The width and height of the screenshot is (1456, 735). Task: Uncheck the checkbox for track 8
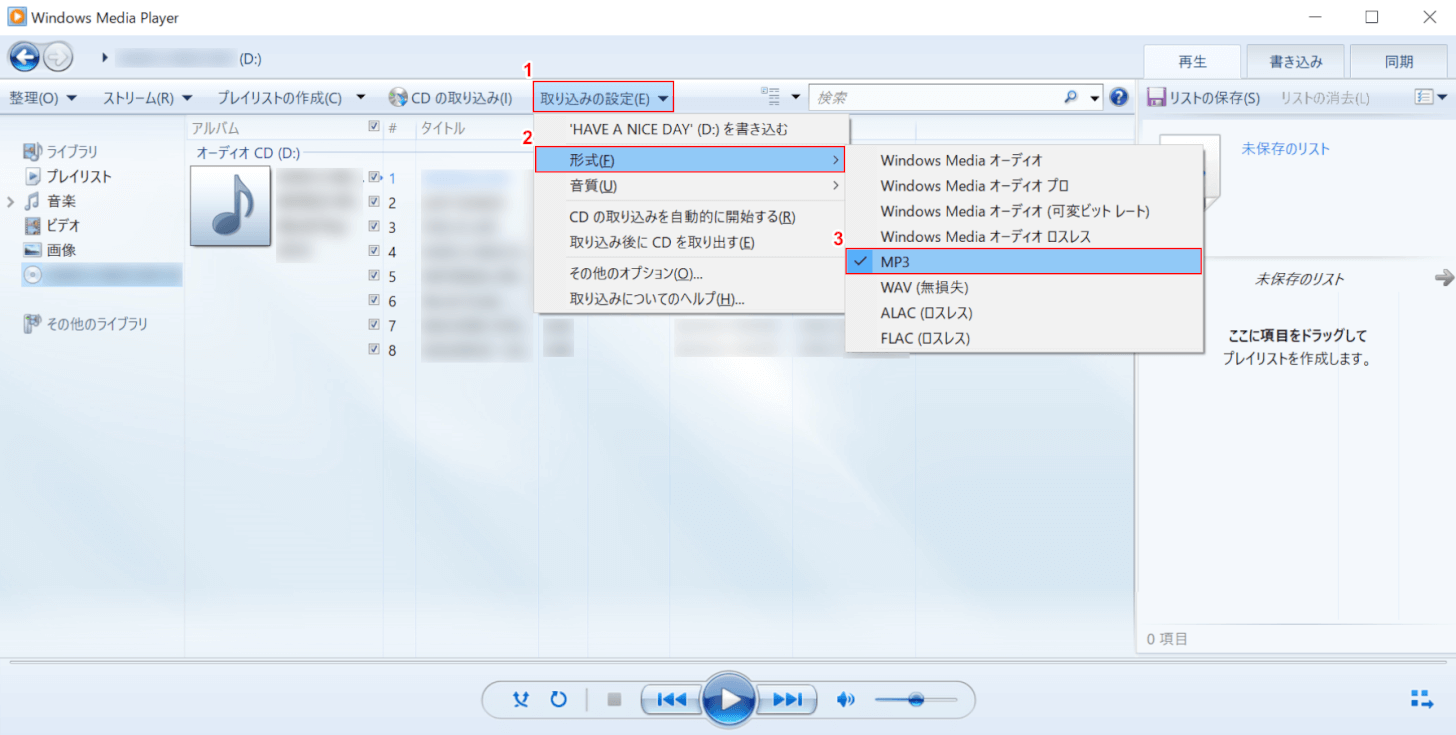[374, 349]
